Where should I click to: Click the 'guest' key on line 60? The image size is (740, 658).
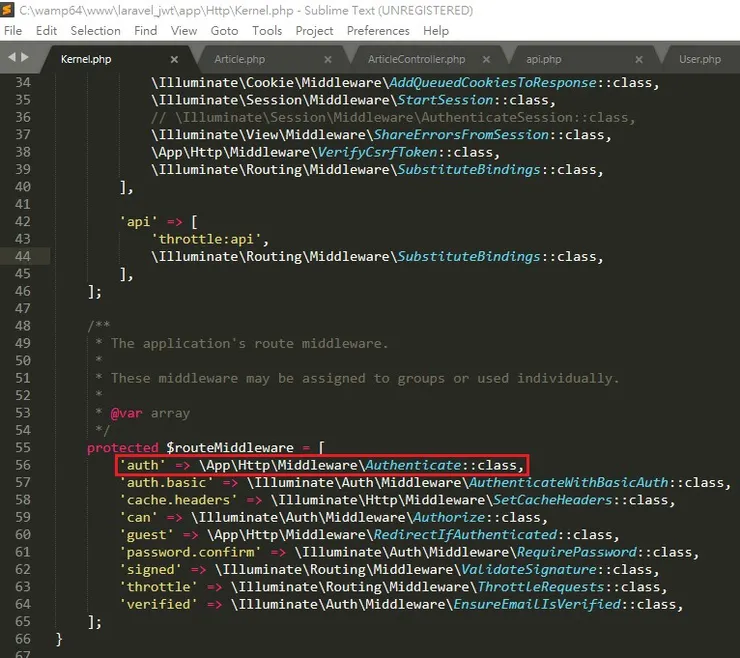146,535
